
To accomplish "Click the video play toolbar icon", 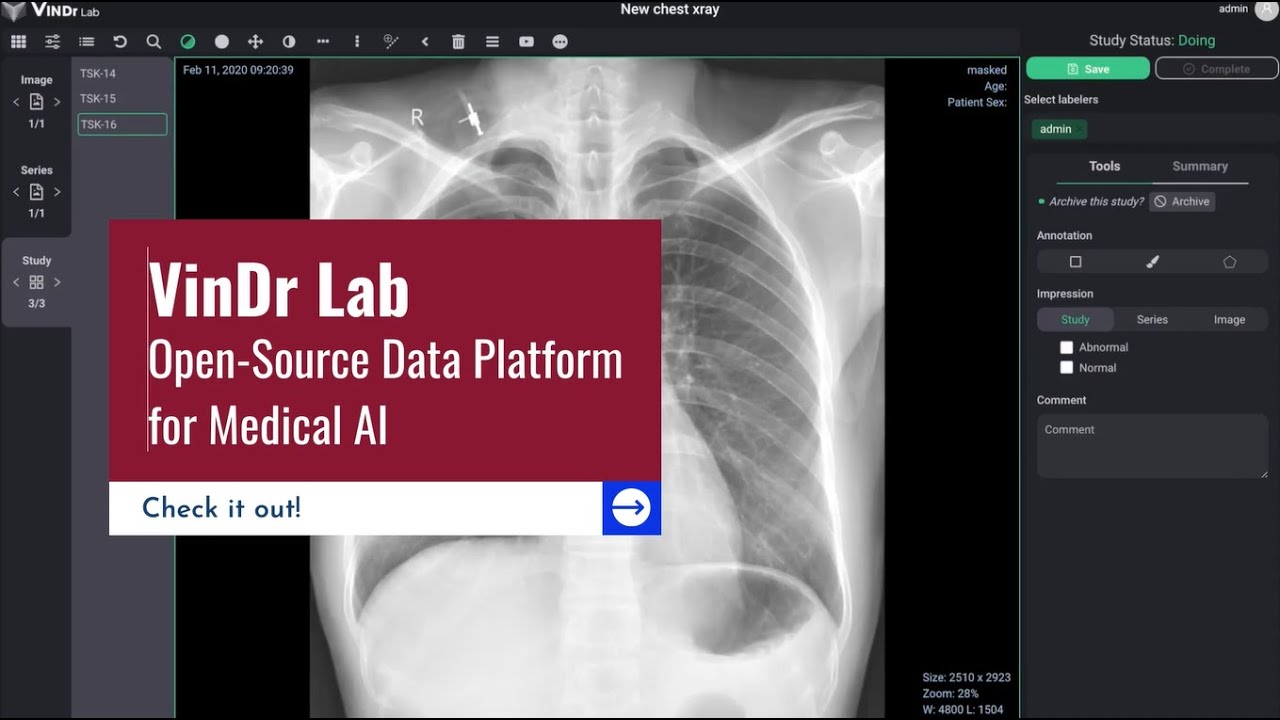I will (x=526, y=42).
